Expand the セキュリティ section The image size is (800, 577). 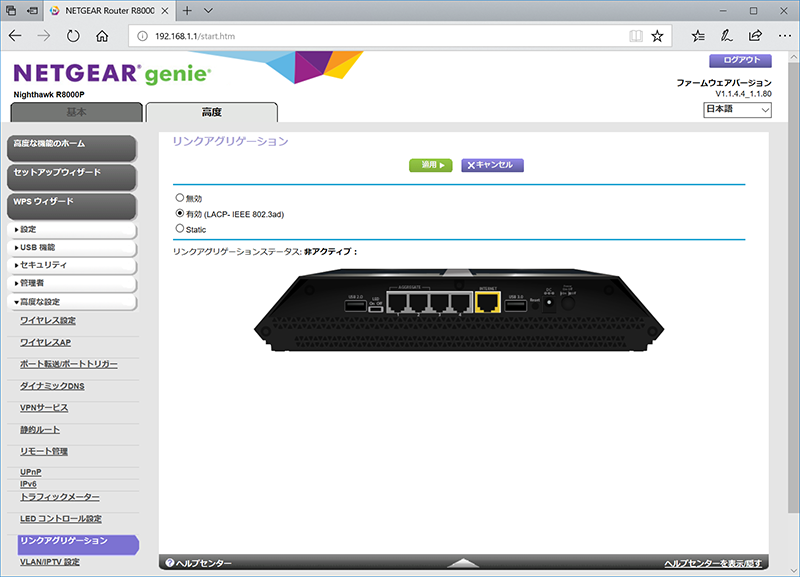coord(70,265)
